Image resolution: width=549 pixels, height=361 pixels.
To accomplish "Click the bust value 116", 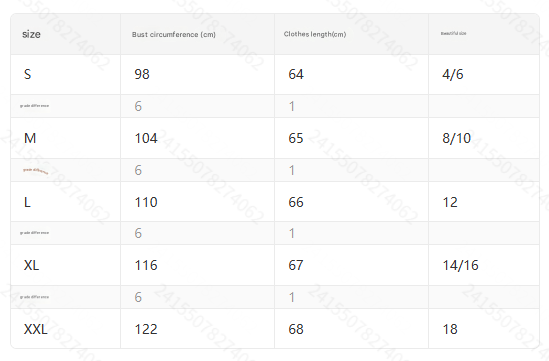I will click(146, 265).
